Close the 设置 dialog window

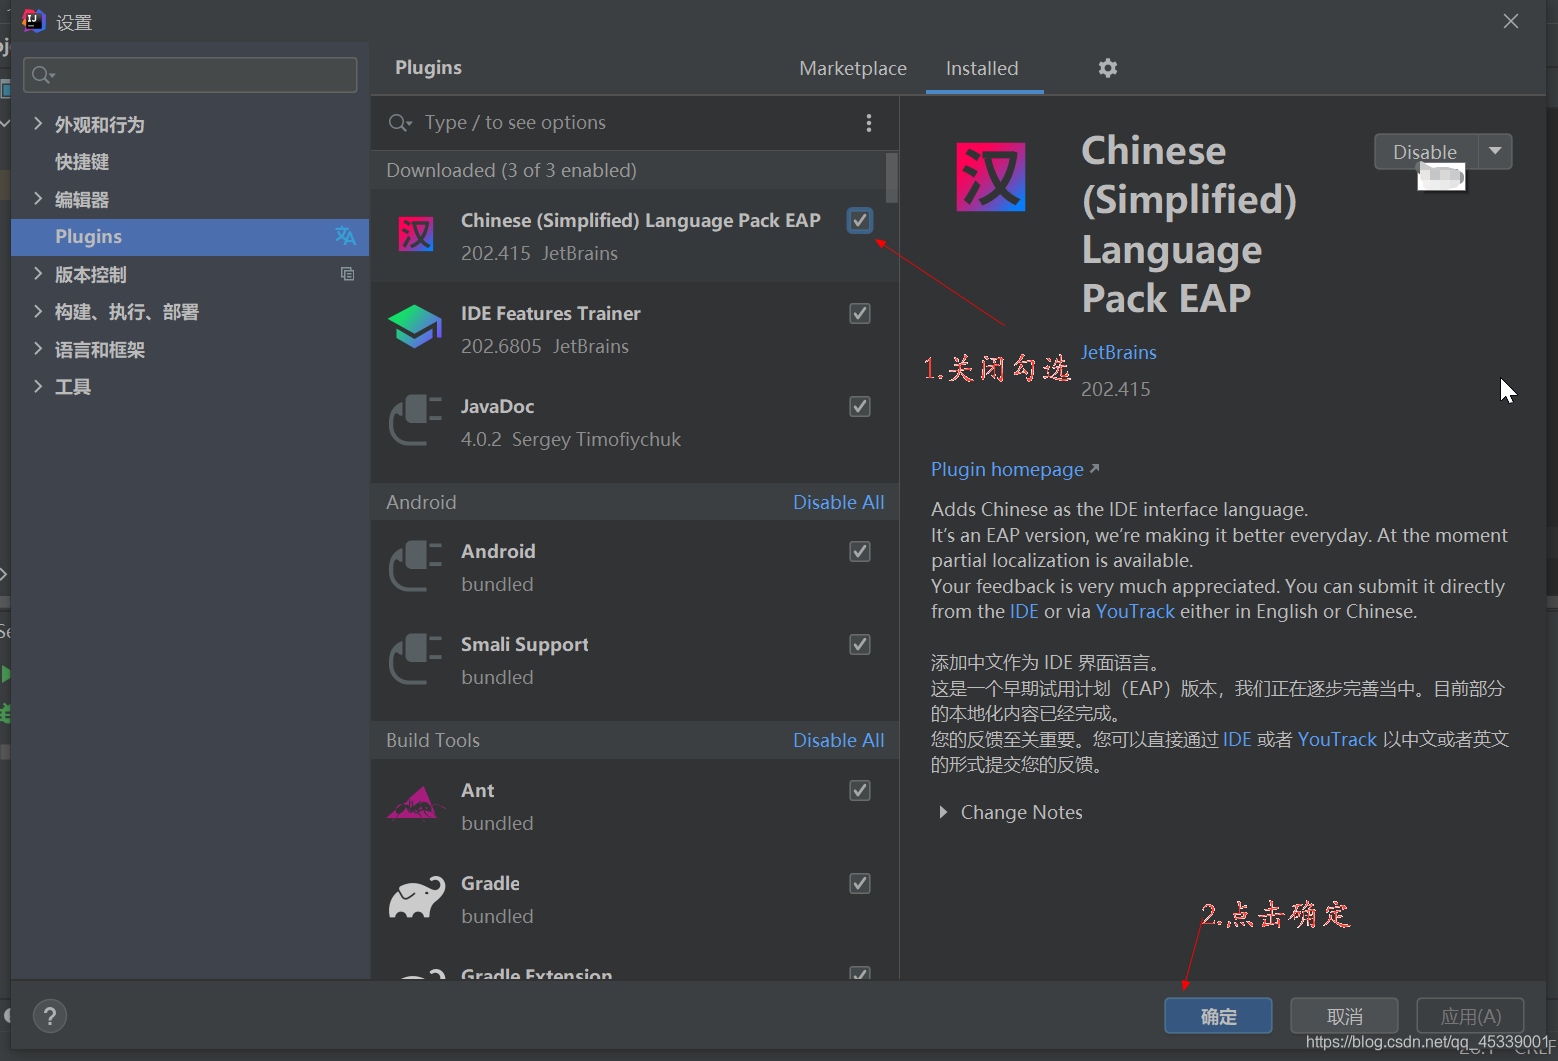(x=1511, y=21)
